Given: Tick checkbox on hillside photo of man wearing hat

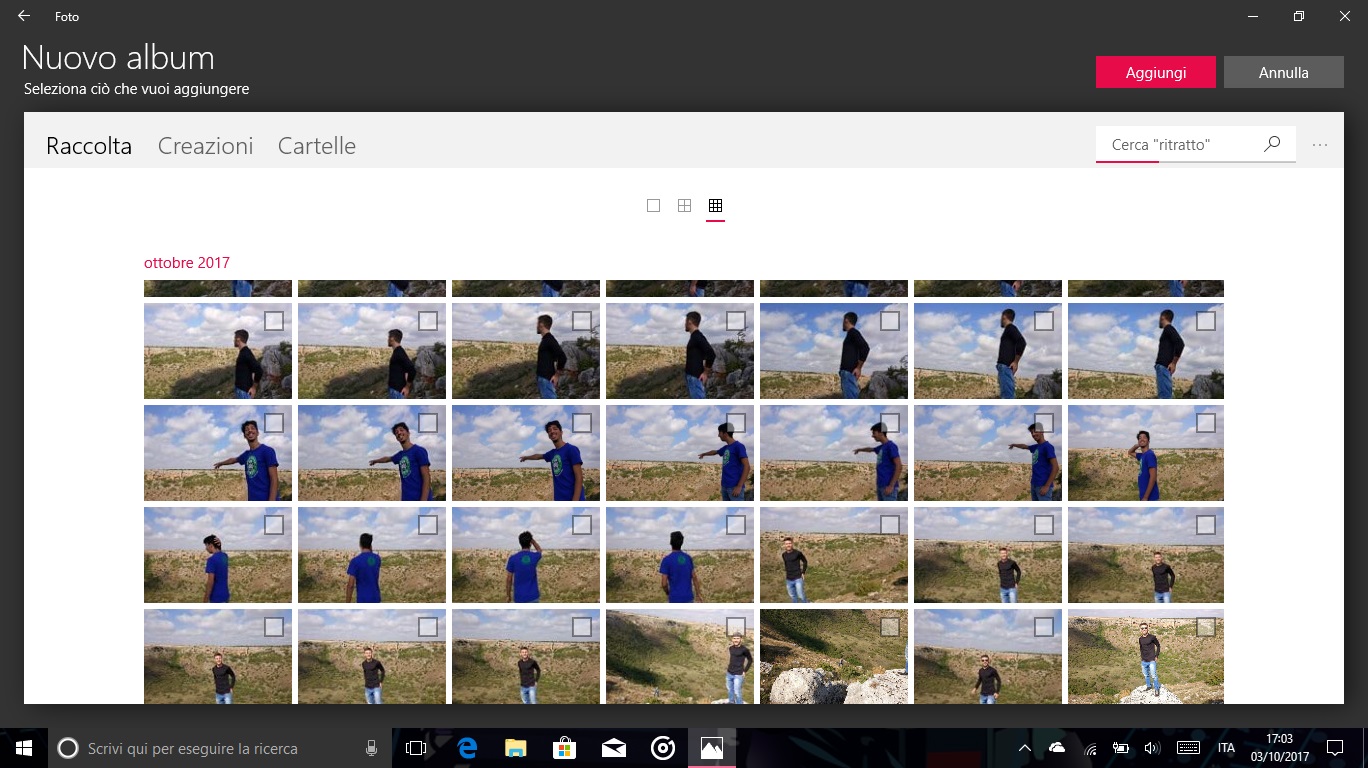Looking at the screenshot, I should click(735, 627).
